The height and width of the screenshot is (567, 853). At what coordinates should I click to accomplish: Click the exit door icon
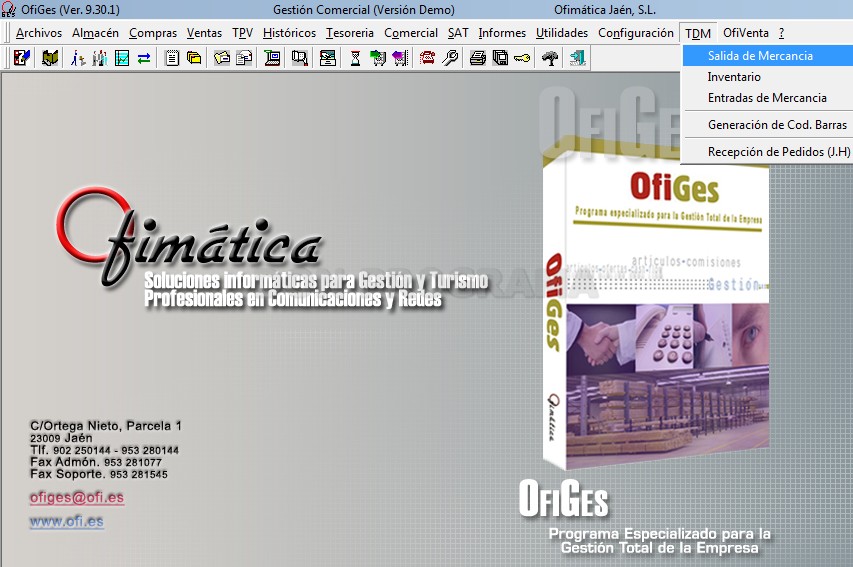coord(577,58)
